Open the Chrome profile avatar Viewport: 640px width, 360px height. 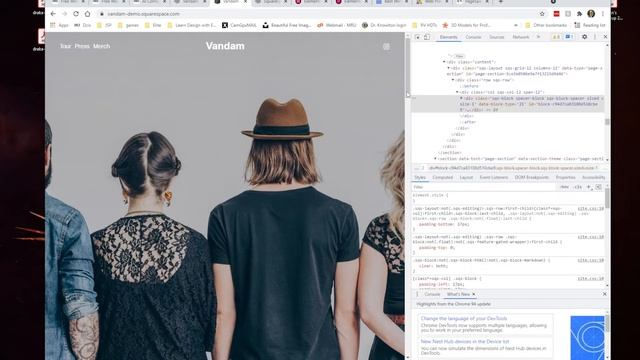pyautogui.click(x=591, y=14)
